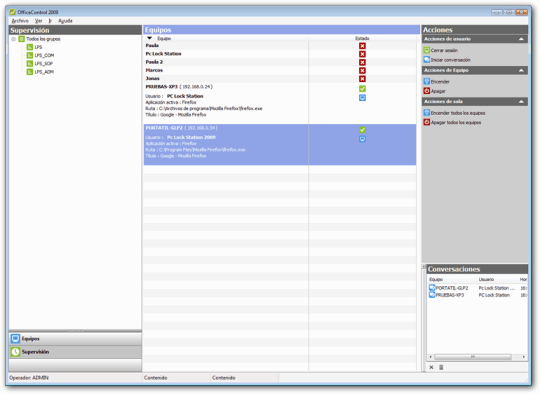Viewport: 540px width, 394px height.
Task: Click Apagar todos los equipos link
Action: pyautogui.click(x=456, y=123)
